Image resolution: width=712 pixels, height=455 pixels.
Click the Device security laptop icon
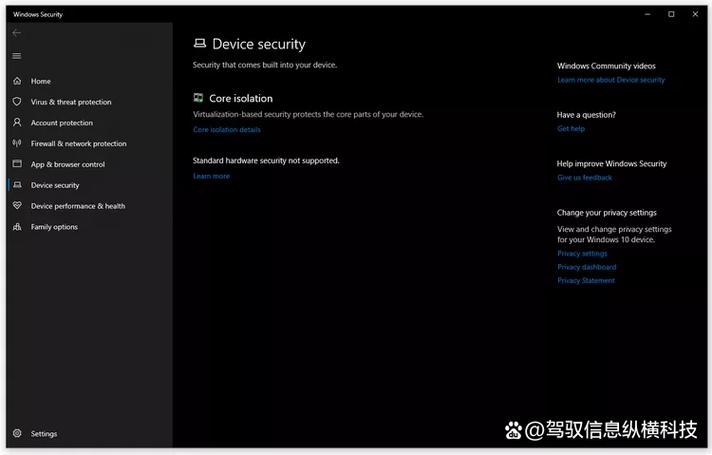click(17, 185)
